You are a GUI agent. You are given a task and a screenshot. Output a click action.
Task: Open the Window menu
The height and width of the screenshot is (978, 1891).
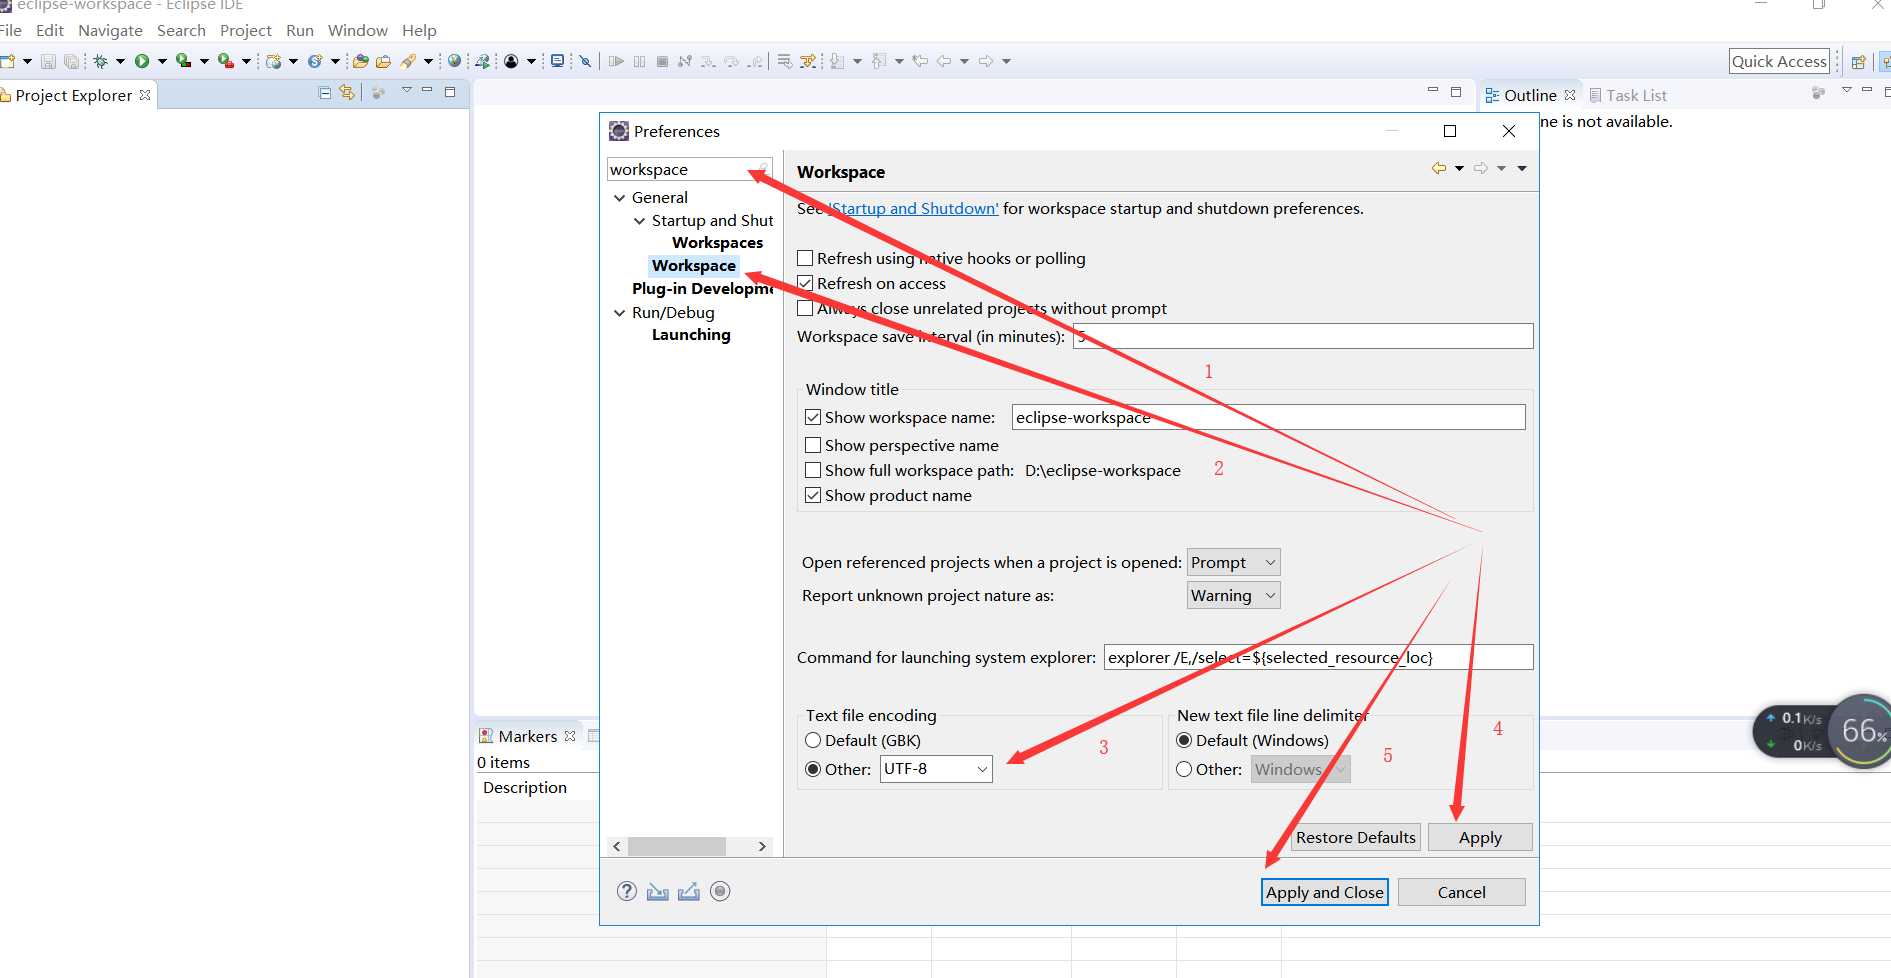pyautogui.click(x=358, y=30)
